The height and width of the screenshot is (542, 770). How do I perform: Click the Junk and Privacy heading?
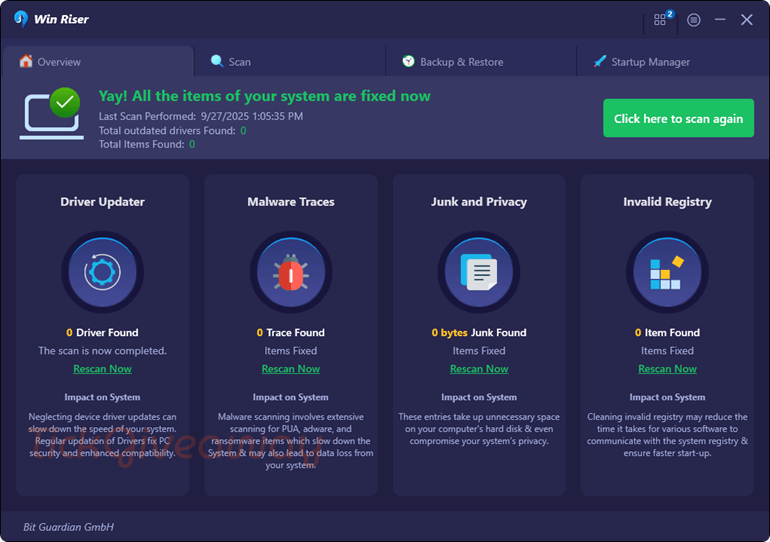[479, 202]
